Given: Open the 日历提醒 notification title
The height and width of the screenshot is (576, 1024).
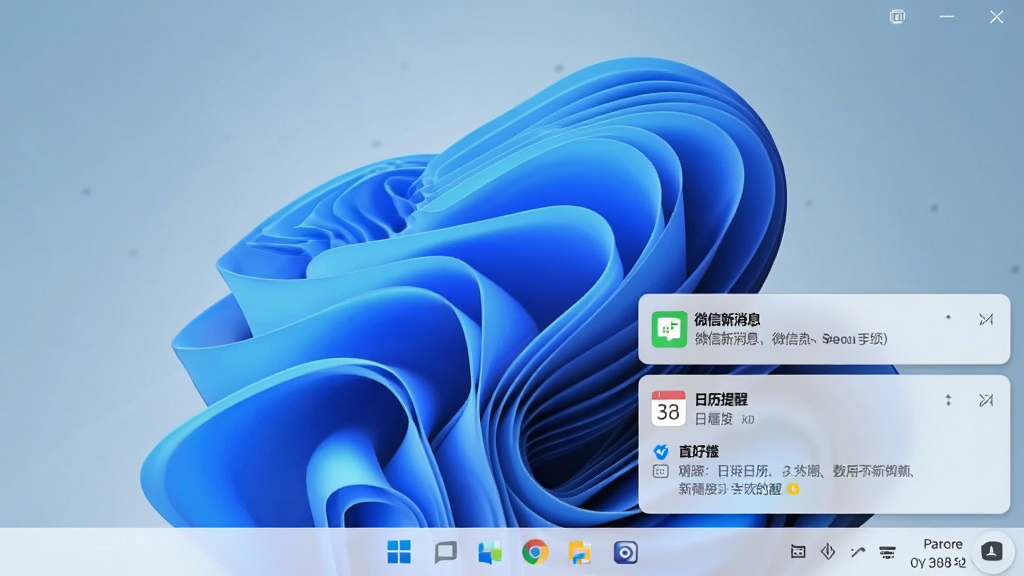Looking at the screenshot, I should point(721,399).
